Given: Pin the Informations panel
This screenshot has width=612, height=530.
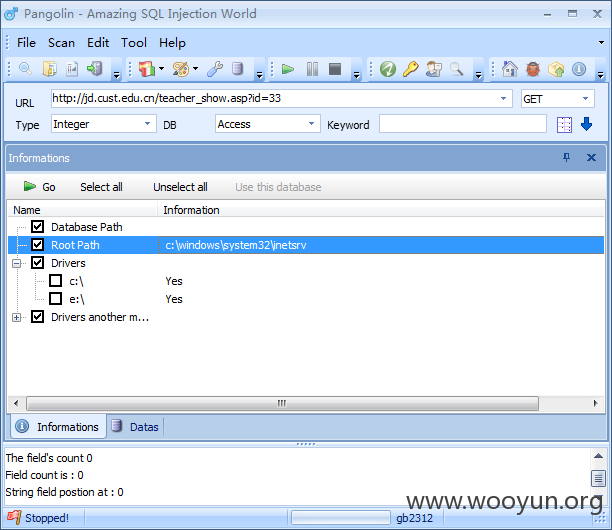Looking at the screenshot, I should pos(566,157).
